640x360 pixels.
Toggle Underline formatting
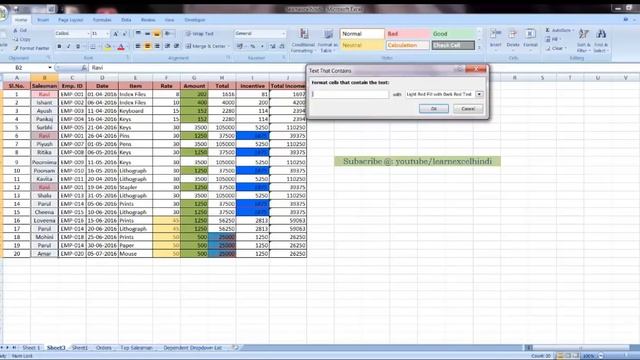(78, 47)
